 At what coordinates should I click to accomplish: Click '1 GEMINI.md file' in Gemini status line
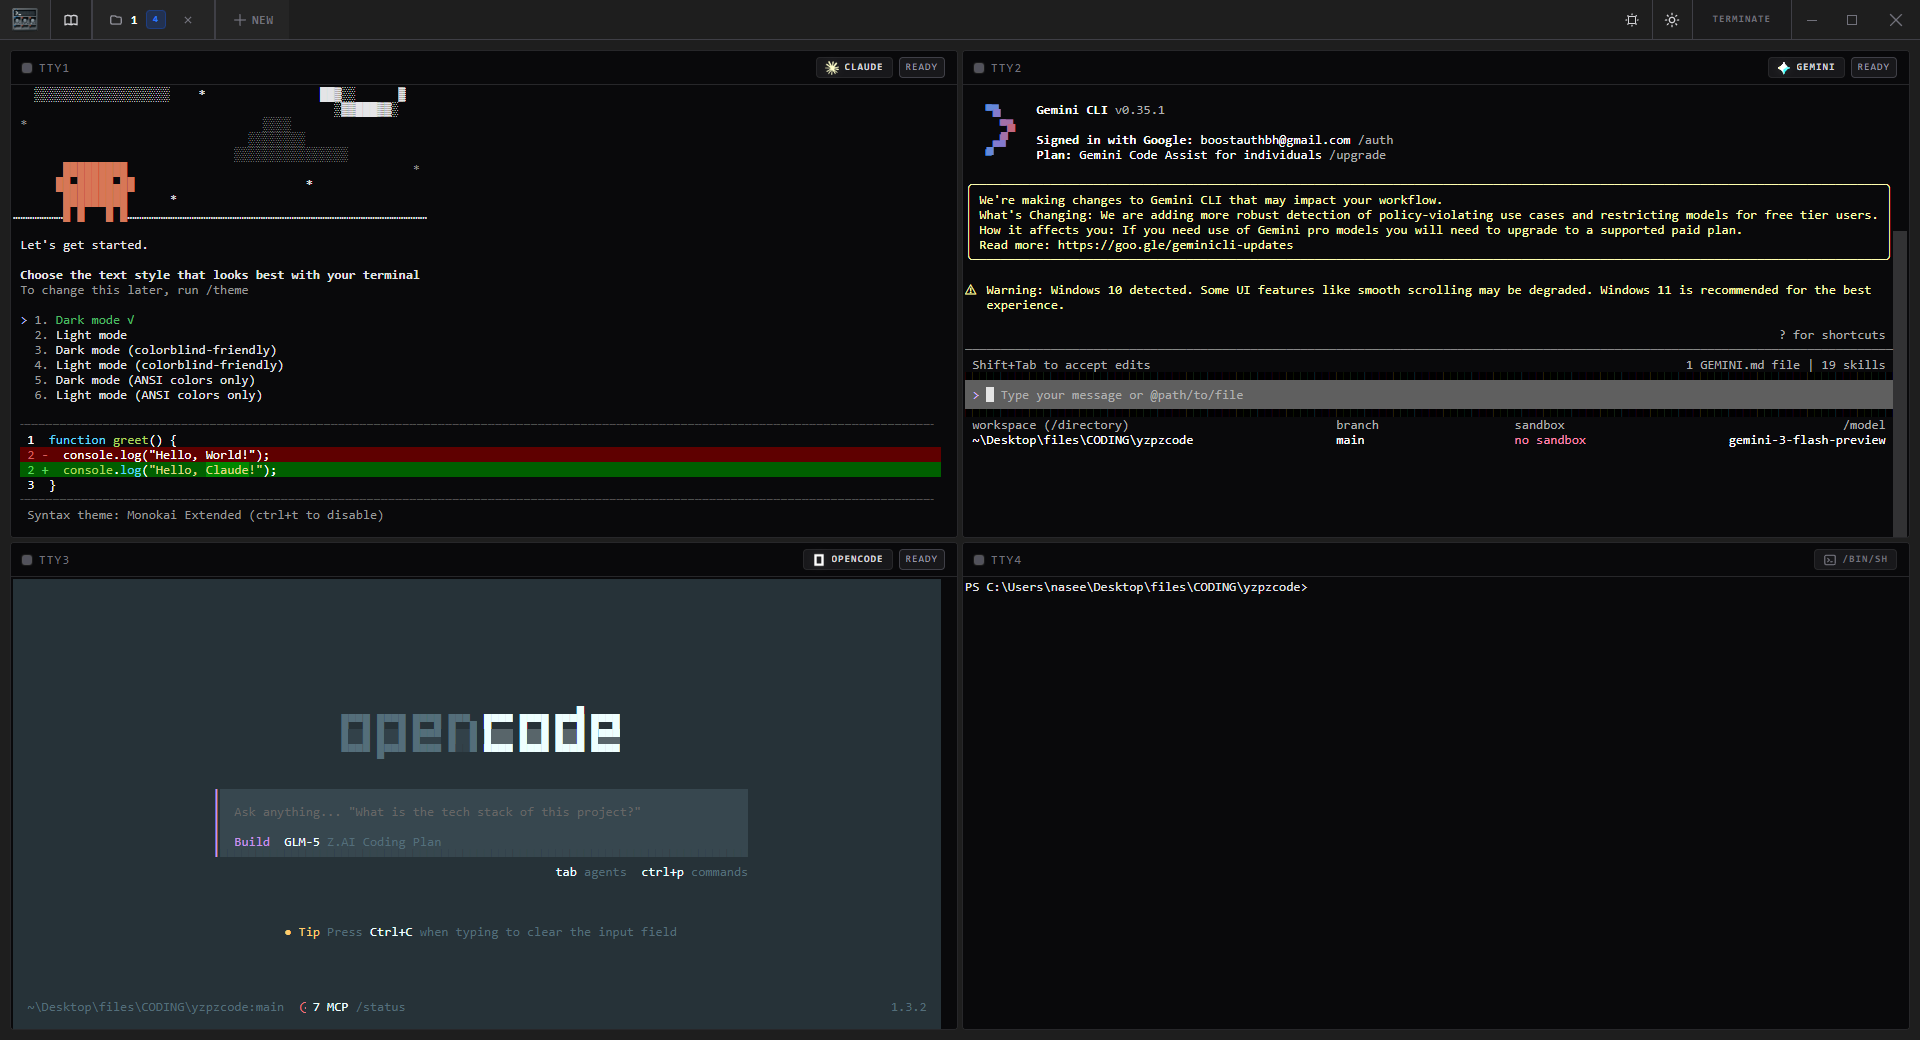tap(1743, 365)
